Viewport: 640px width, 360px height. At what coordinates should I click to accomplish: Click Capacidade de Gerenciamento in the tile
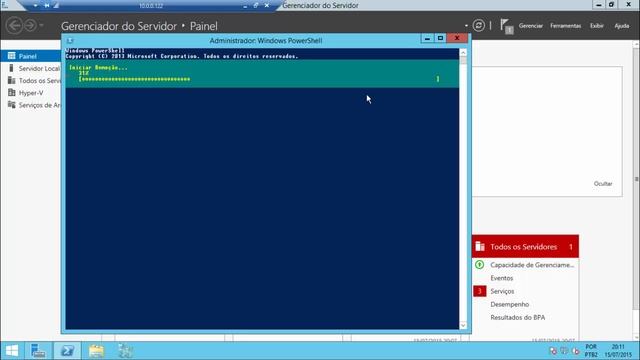tap(532, 265)
